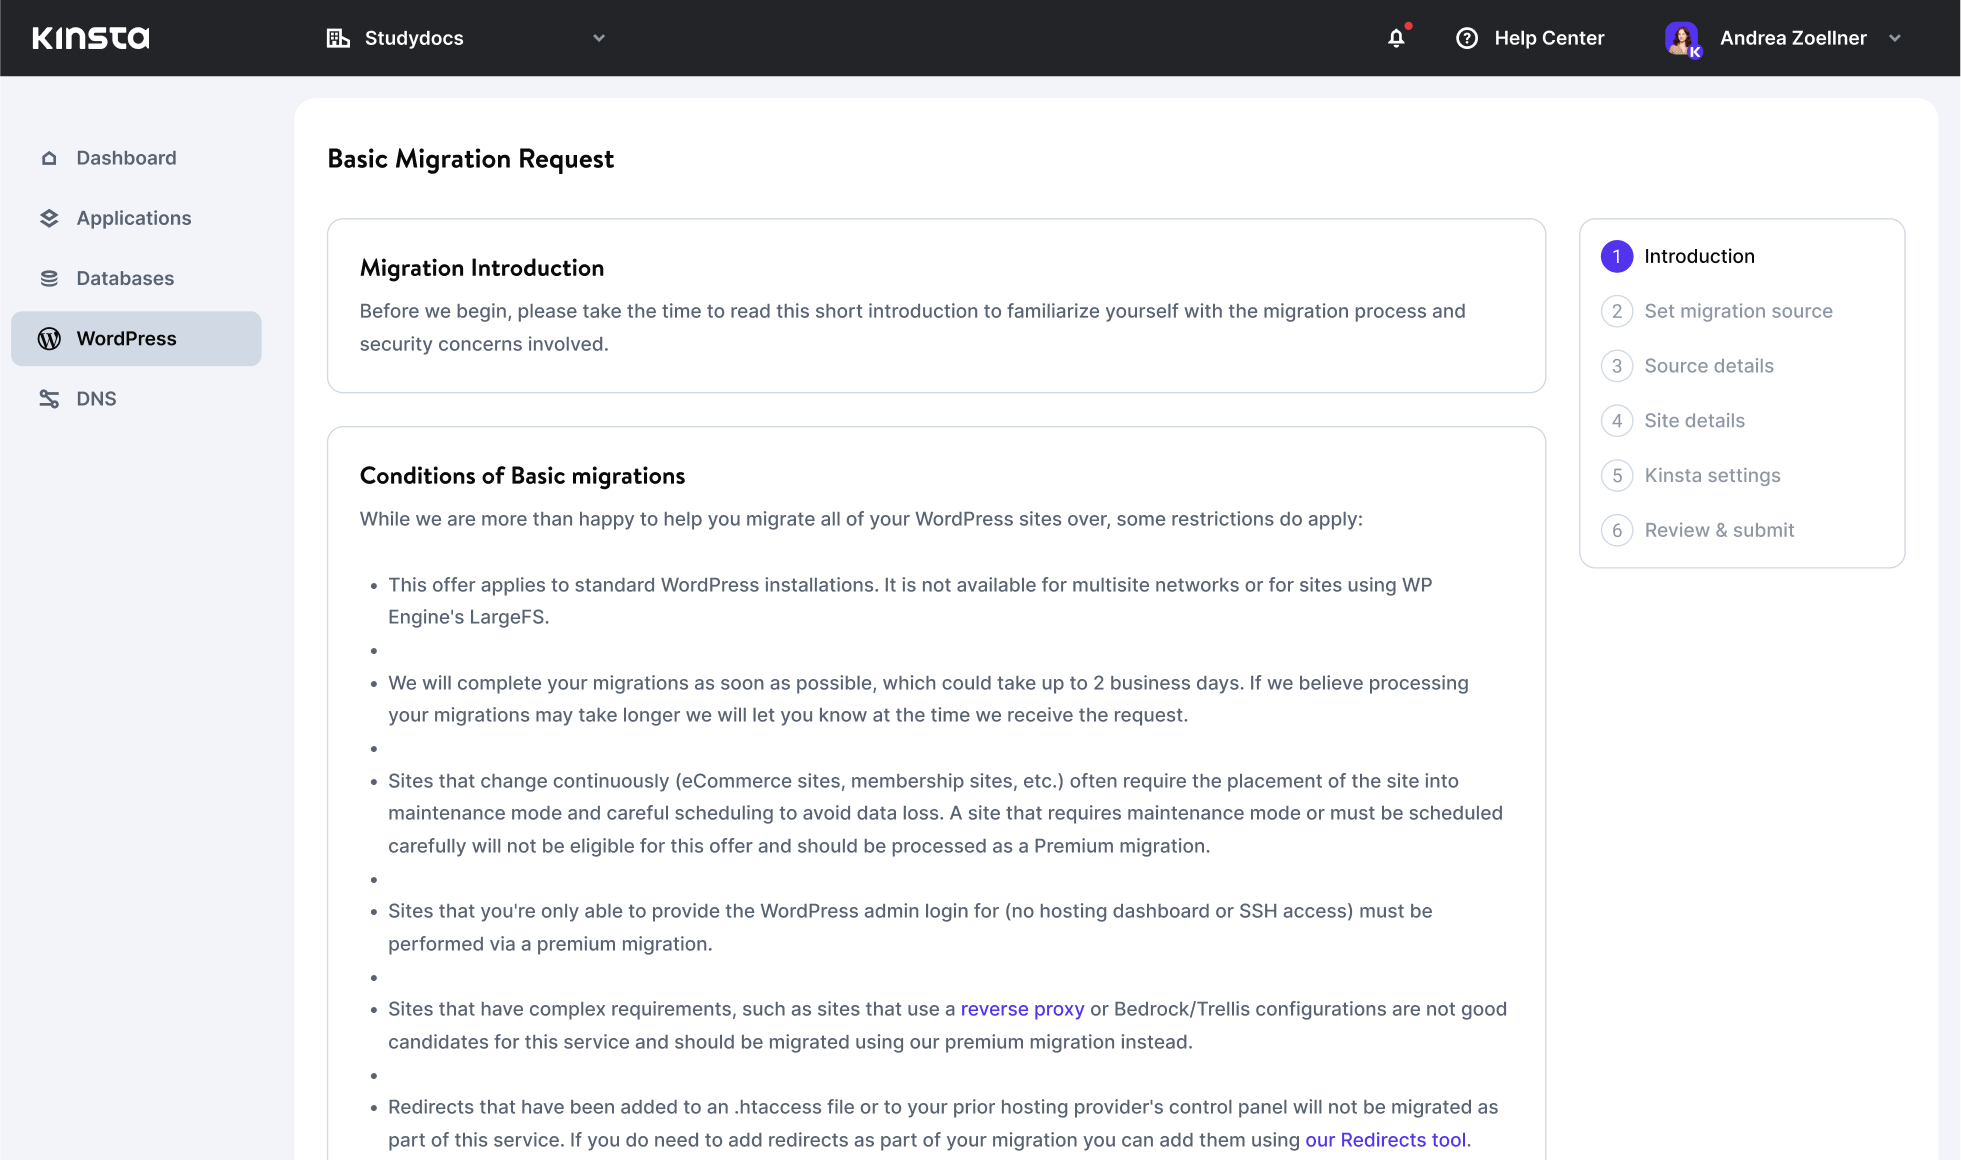
Task: Follow the our Redirects tool link
Action: click(x=1385, y=1140)
